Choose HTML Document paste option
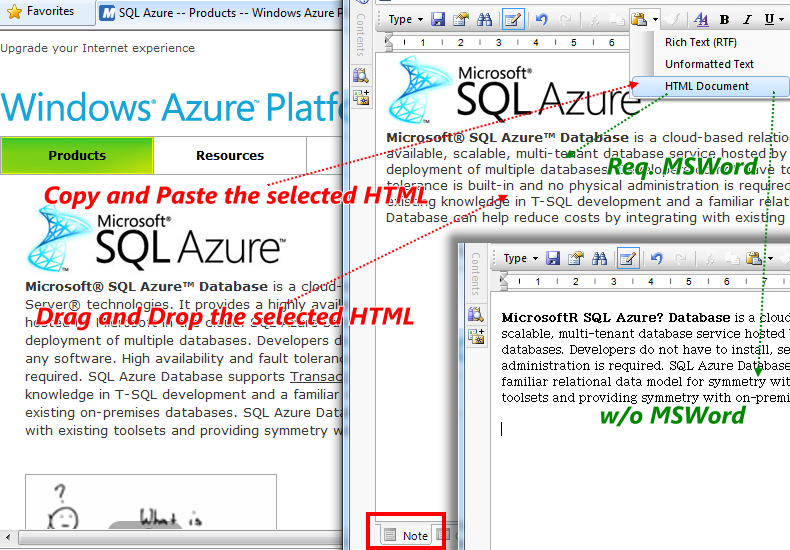 click(x=710, y=86)
